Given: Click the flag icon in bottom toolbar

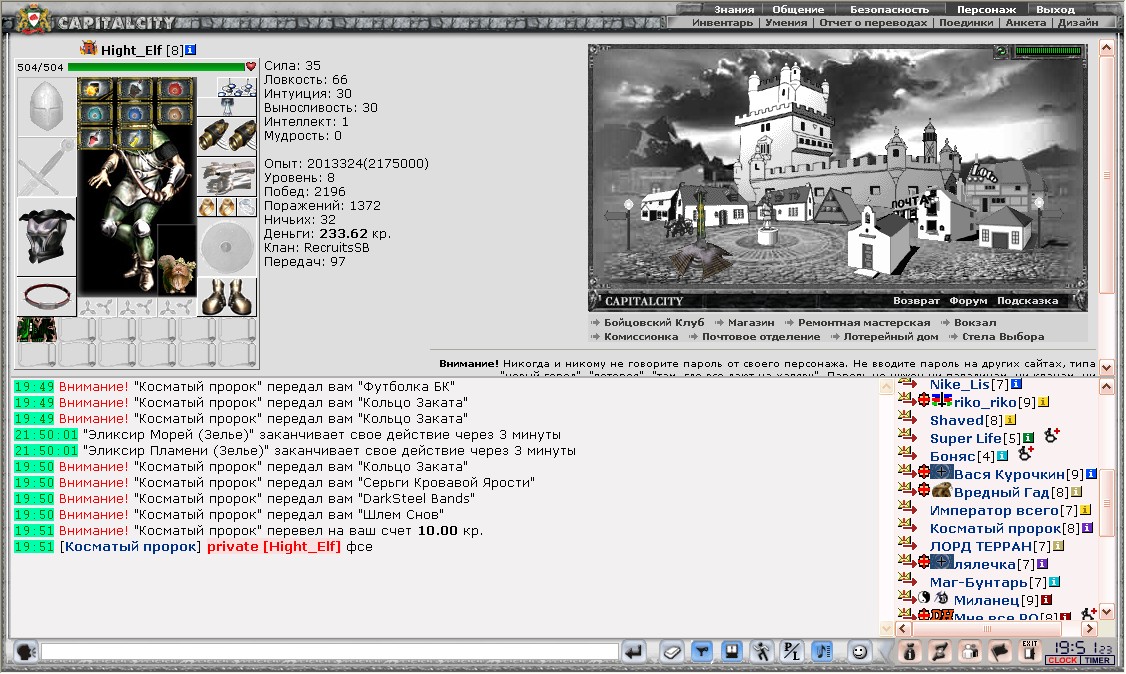Looking at the screenshot, I should click(1000, 652).
